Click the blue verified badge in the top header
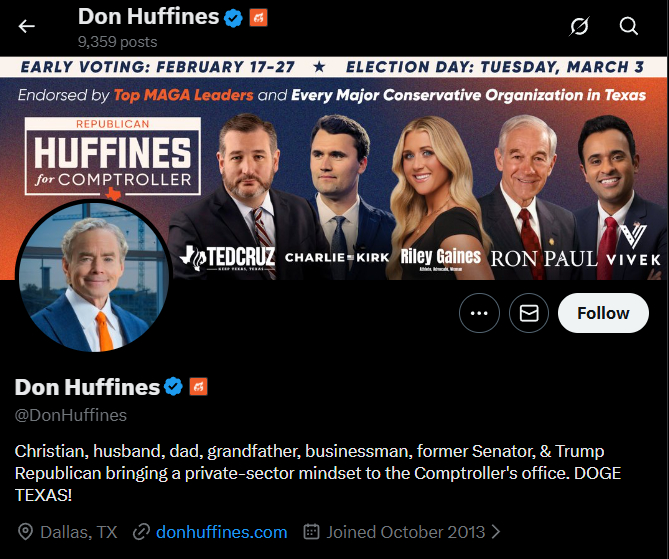 coord(233,17)
